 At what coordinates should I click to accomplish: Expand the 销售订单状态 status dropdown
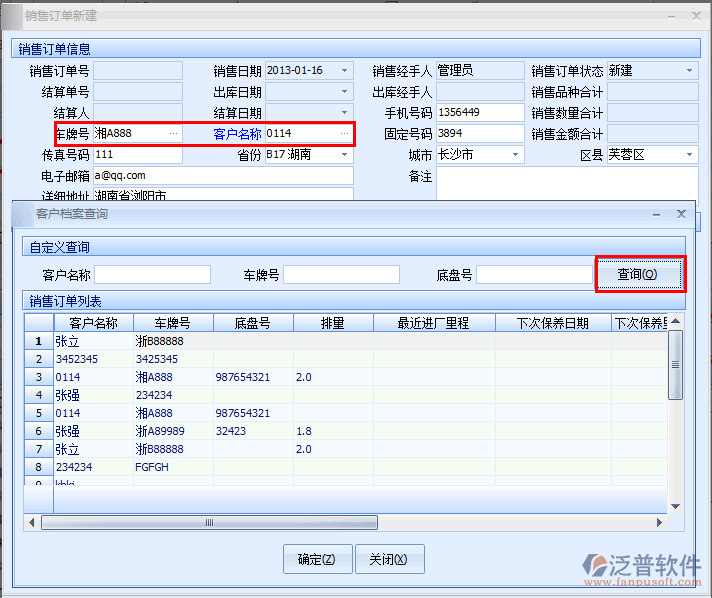689,71
